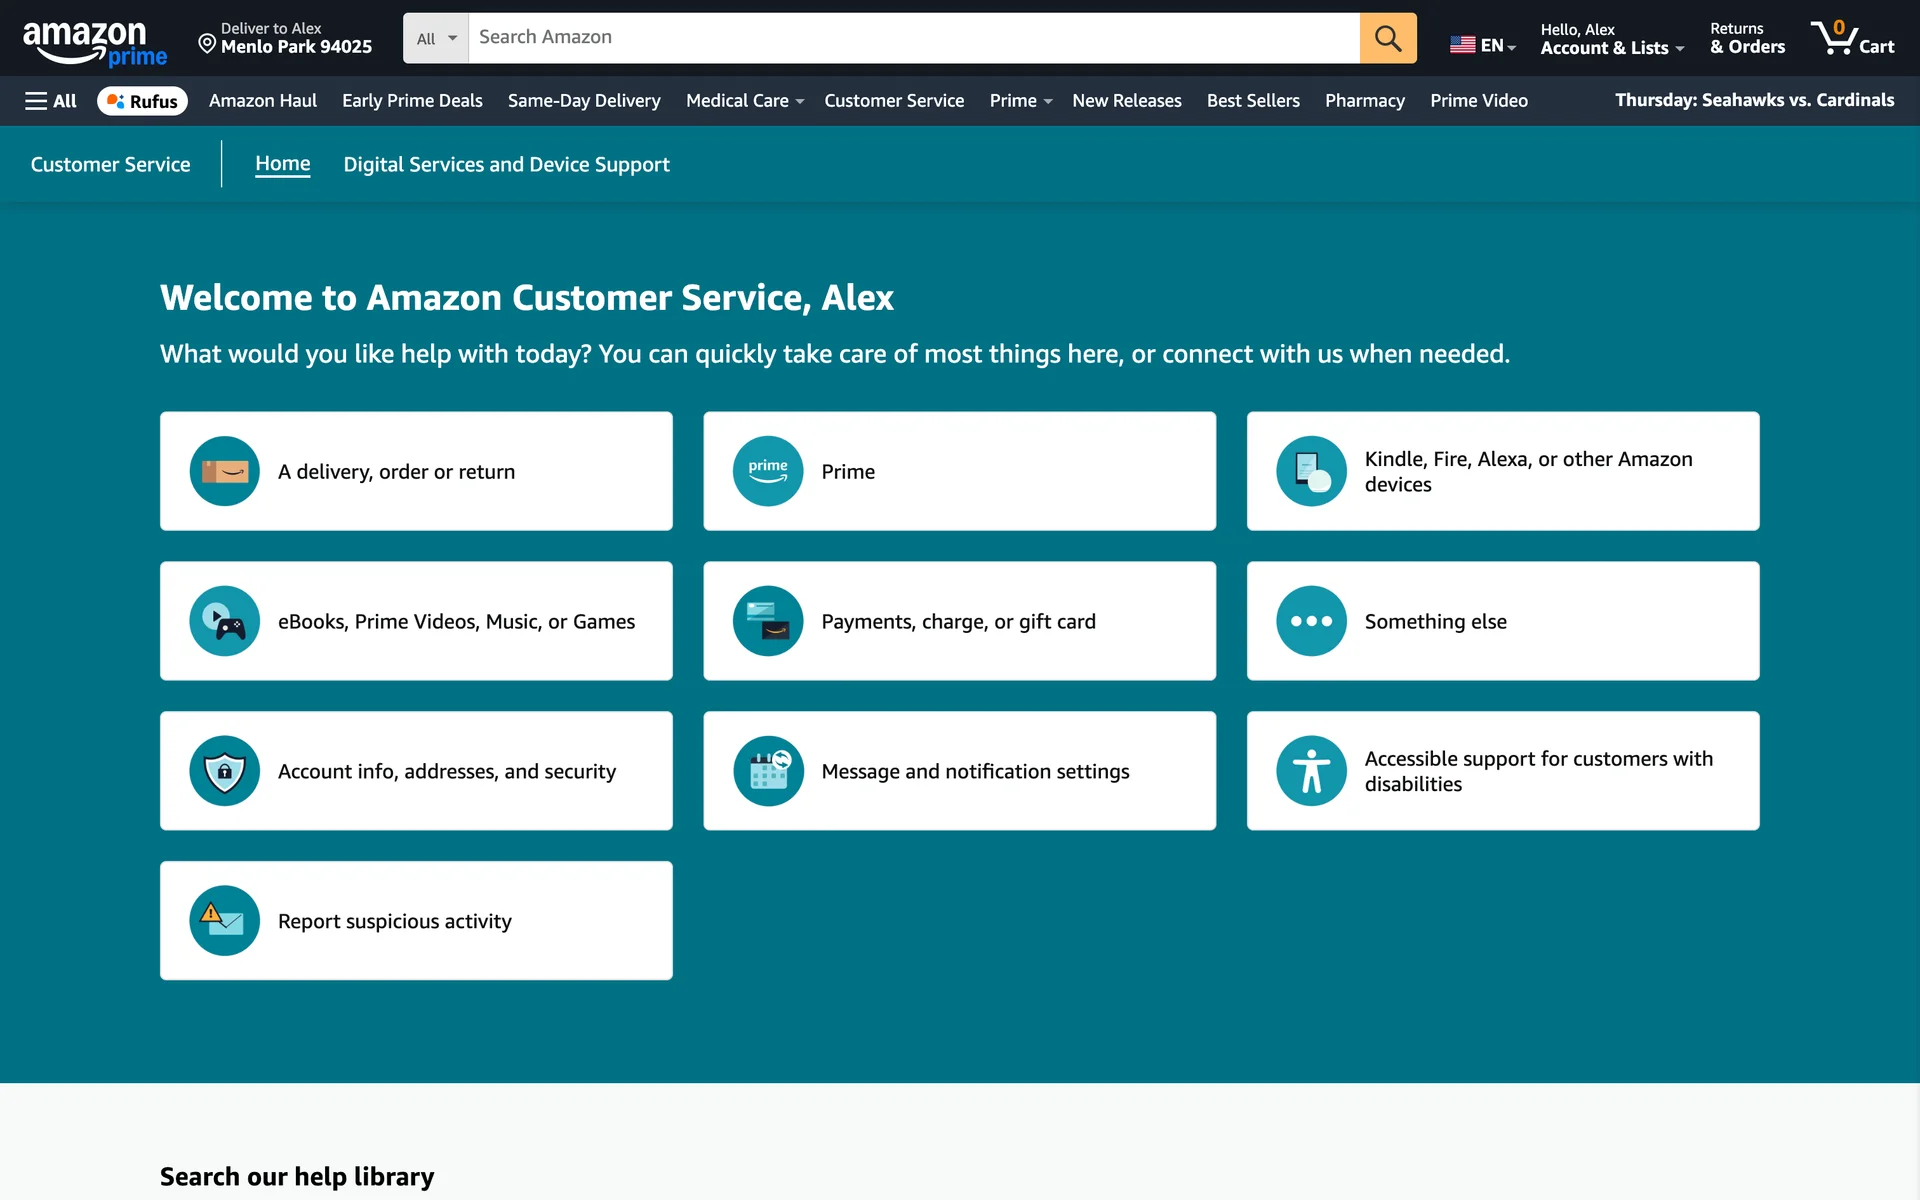The height and width of the screenshot is (1200, 1920).
Task: Click the Prime circle icon card
Action: pyautogui.click(x=767, y=471)
